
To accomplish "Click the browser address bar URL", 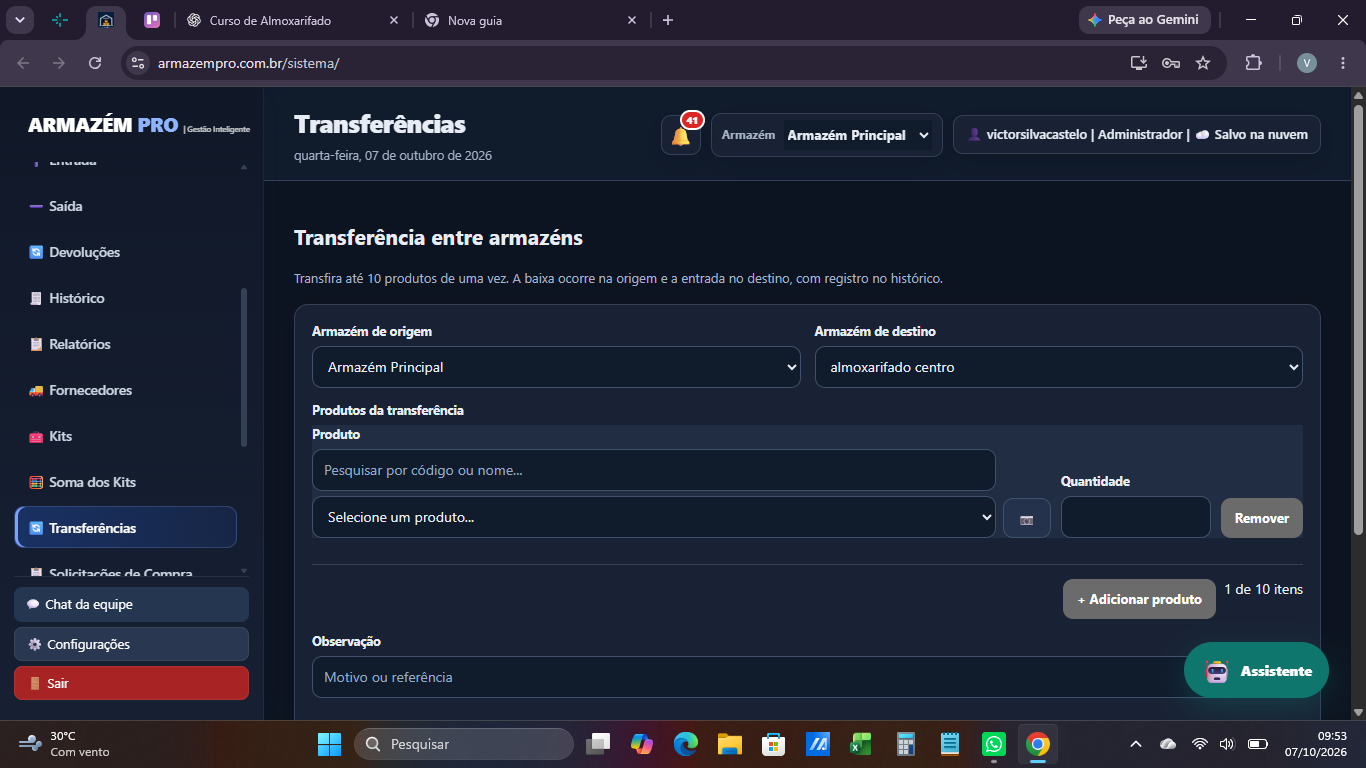I will [x=248, y=63].
